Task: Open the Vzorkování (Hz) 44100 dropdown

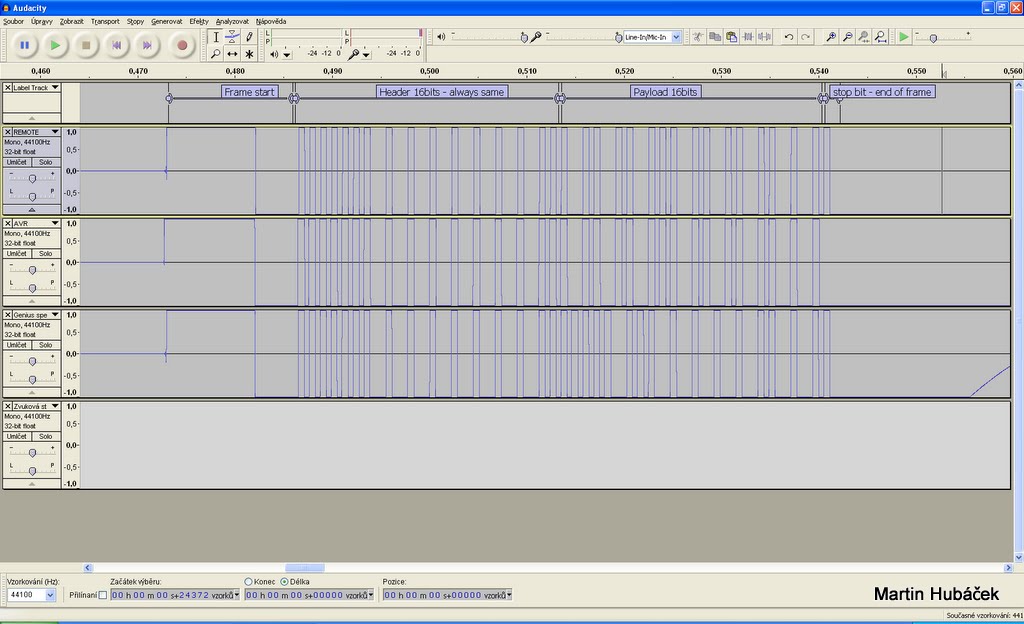Action: click(50, 595)
